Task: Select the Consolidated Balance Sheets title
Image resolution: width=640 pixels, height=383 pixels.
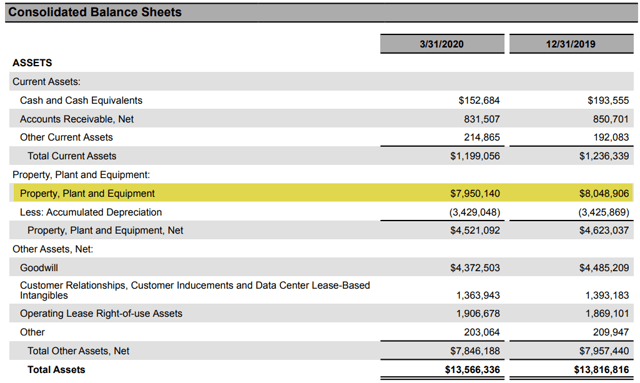Action: (95, 12)
